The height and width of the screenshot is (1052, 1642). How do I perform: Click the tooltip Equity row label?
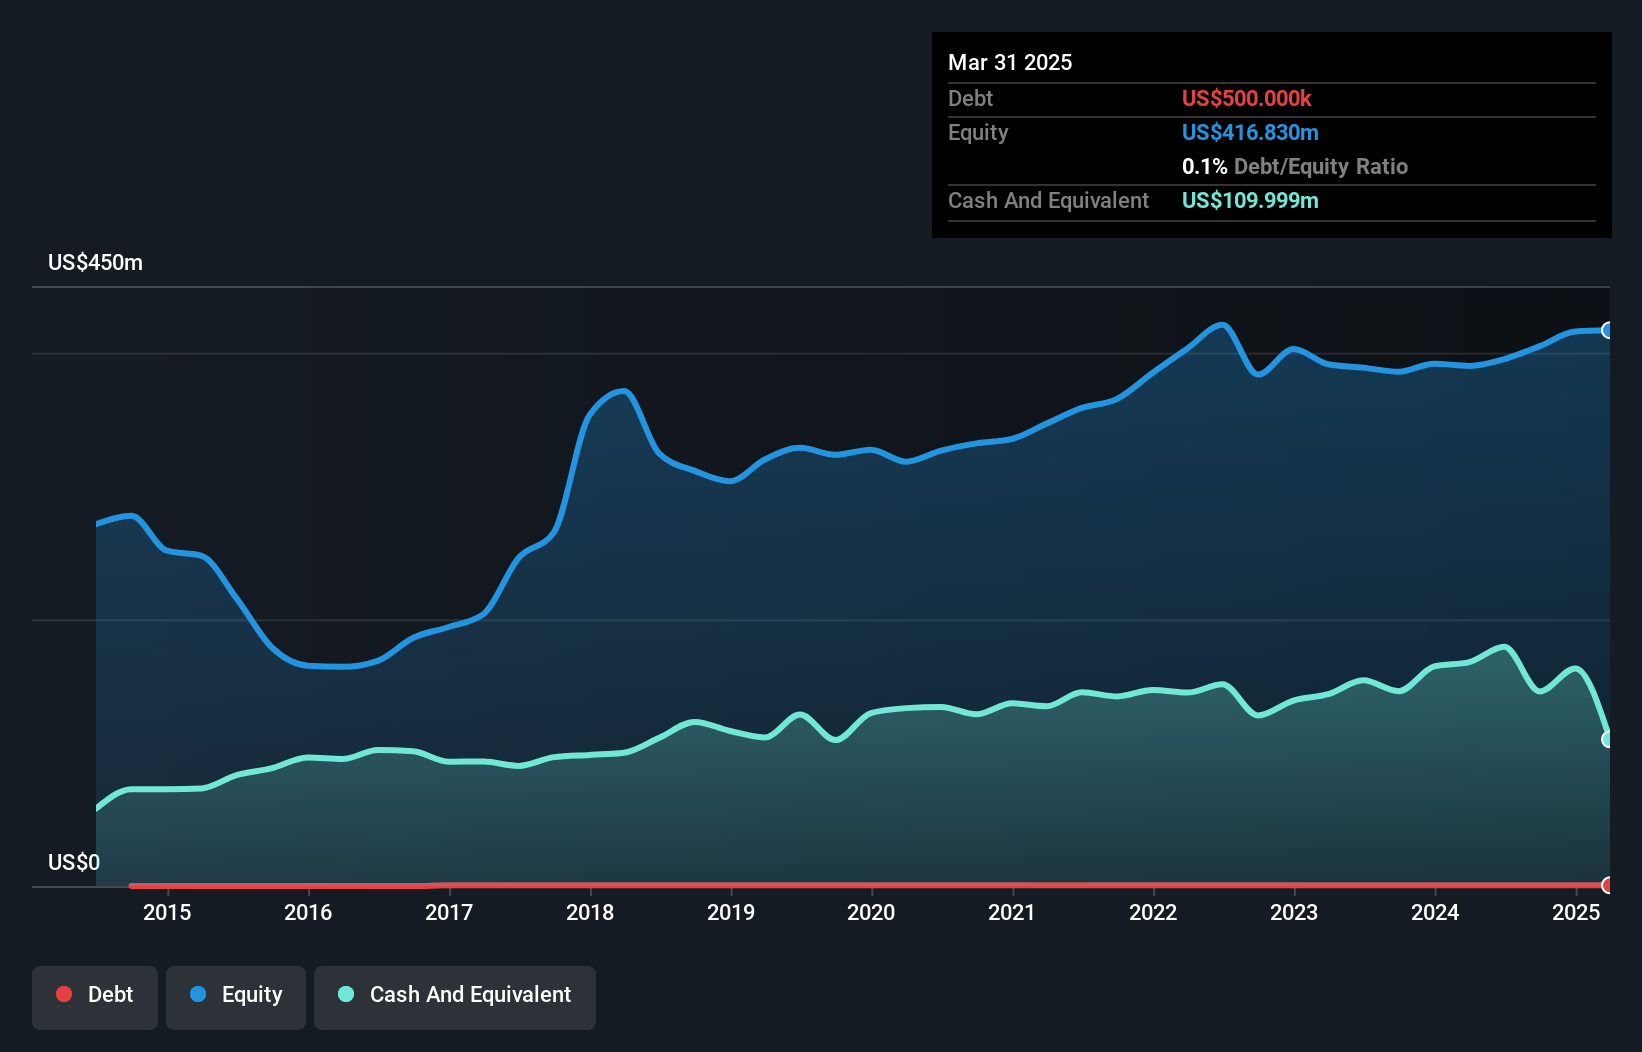[x=978, y=133]
